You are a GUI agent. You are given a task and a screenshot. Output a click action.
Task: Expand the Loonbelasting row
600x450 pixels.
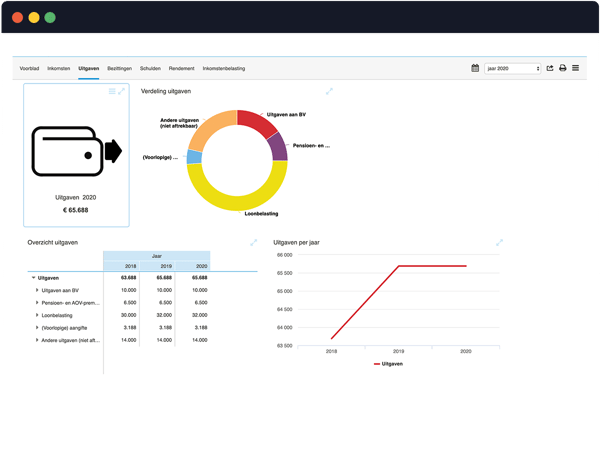(37, 315)
